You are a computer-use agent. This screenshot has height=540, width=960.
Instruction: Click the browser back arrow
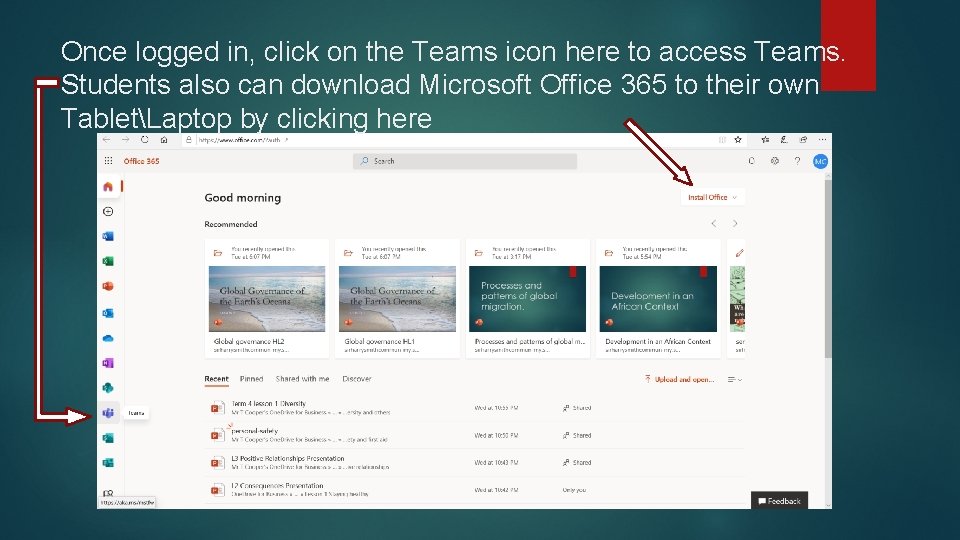107,140
